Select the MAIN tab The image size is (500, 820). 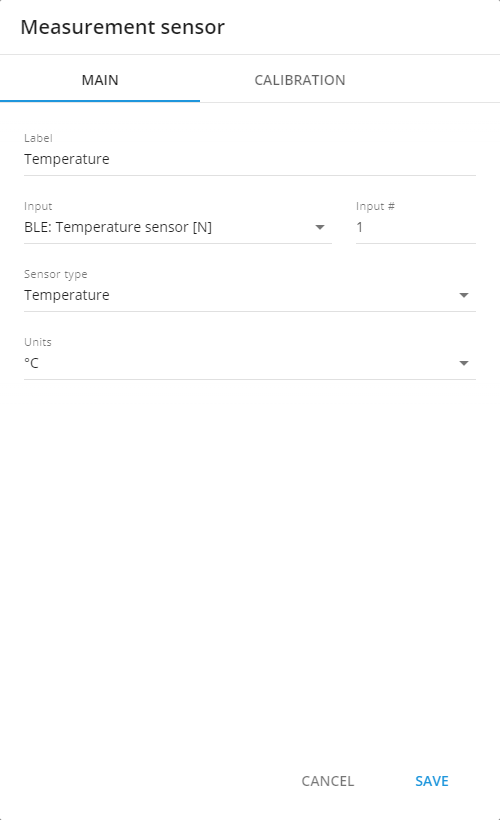100,79
